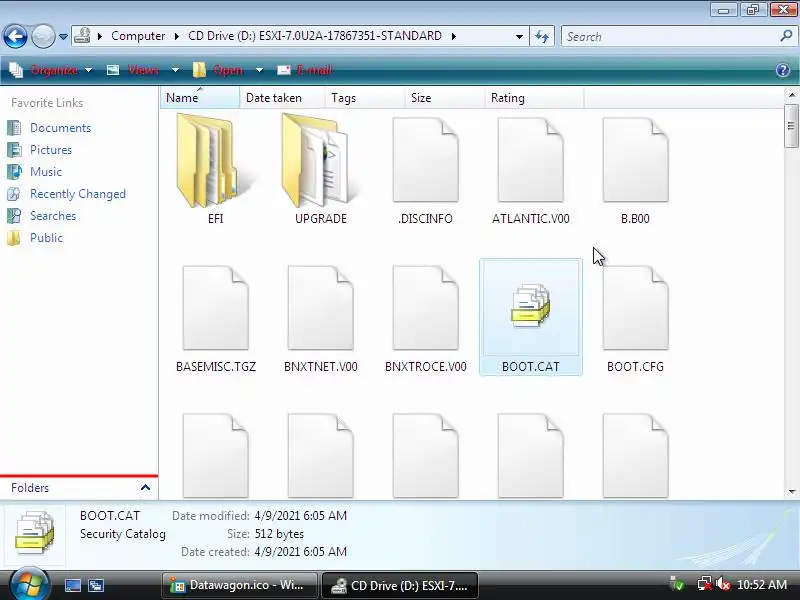Image resolution: width=800 pixels, height=600 pixels.
Task: Open Documents in Favorite Links
Action: pos(60,128)
